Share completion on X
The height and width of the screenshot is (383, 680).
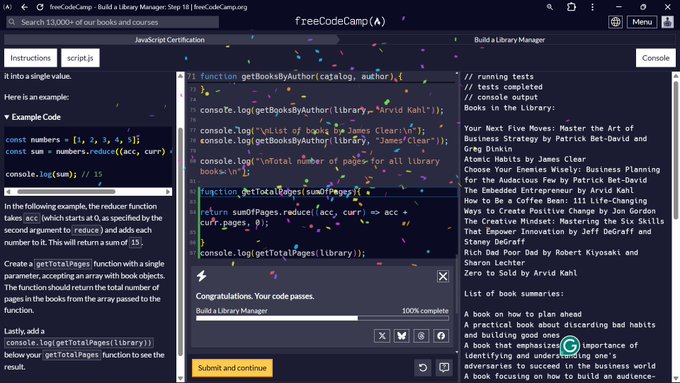coord(382,336)
